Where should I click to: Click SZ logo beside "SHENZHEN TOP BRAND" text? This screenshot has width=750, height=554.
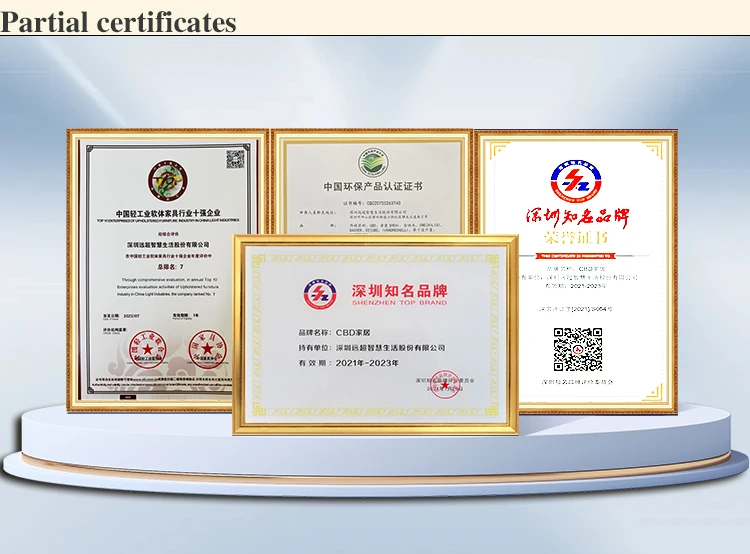pos(320,294)
